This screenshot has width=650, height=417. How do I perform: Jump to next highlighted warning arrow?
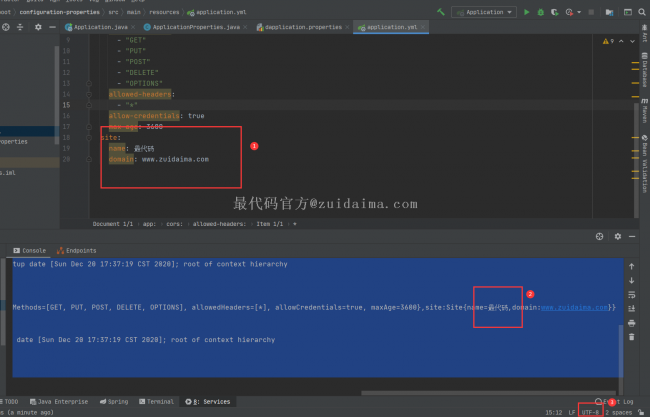(x=632, y=43)
